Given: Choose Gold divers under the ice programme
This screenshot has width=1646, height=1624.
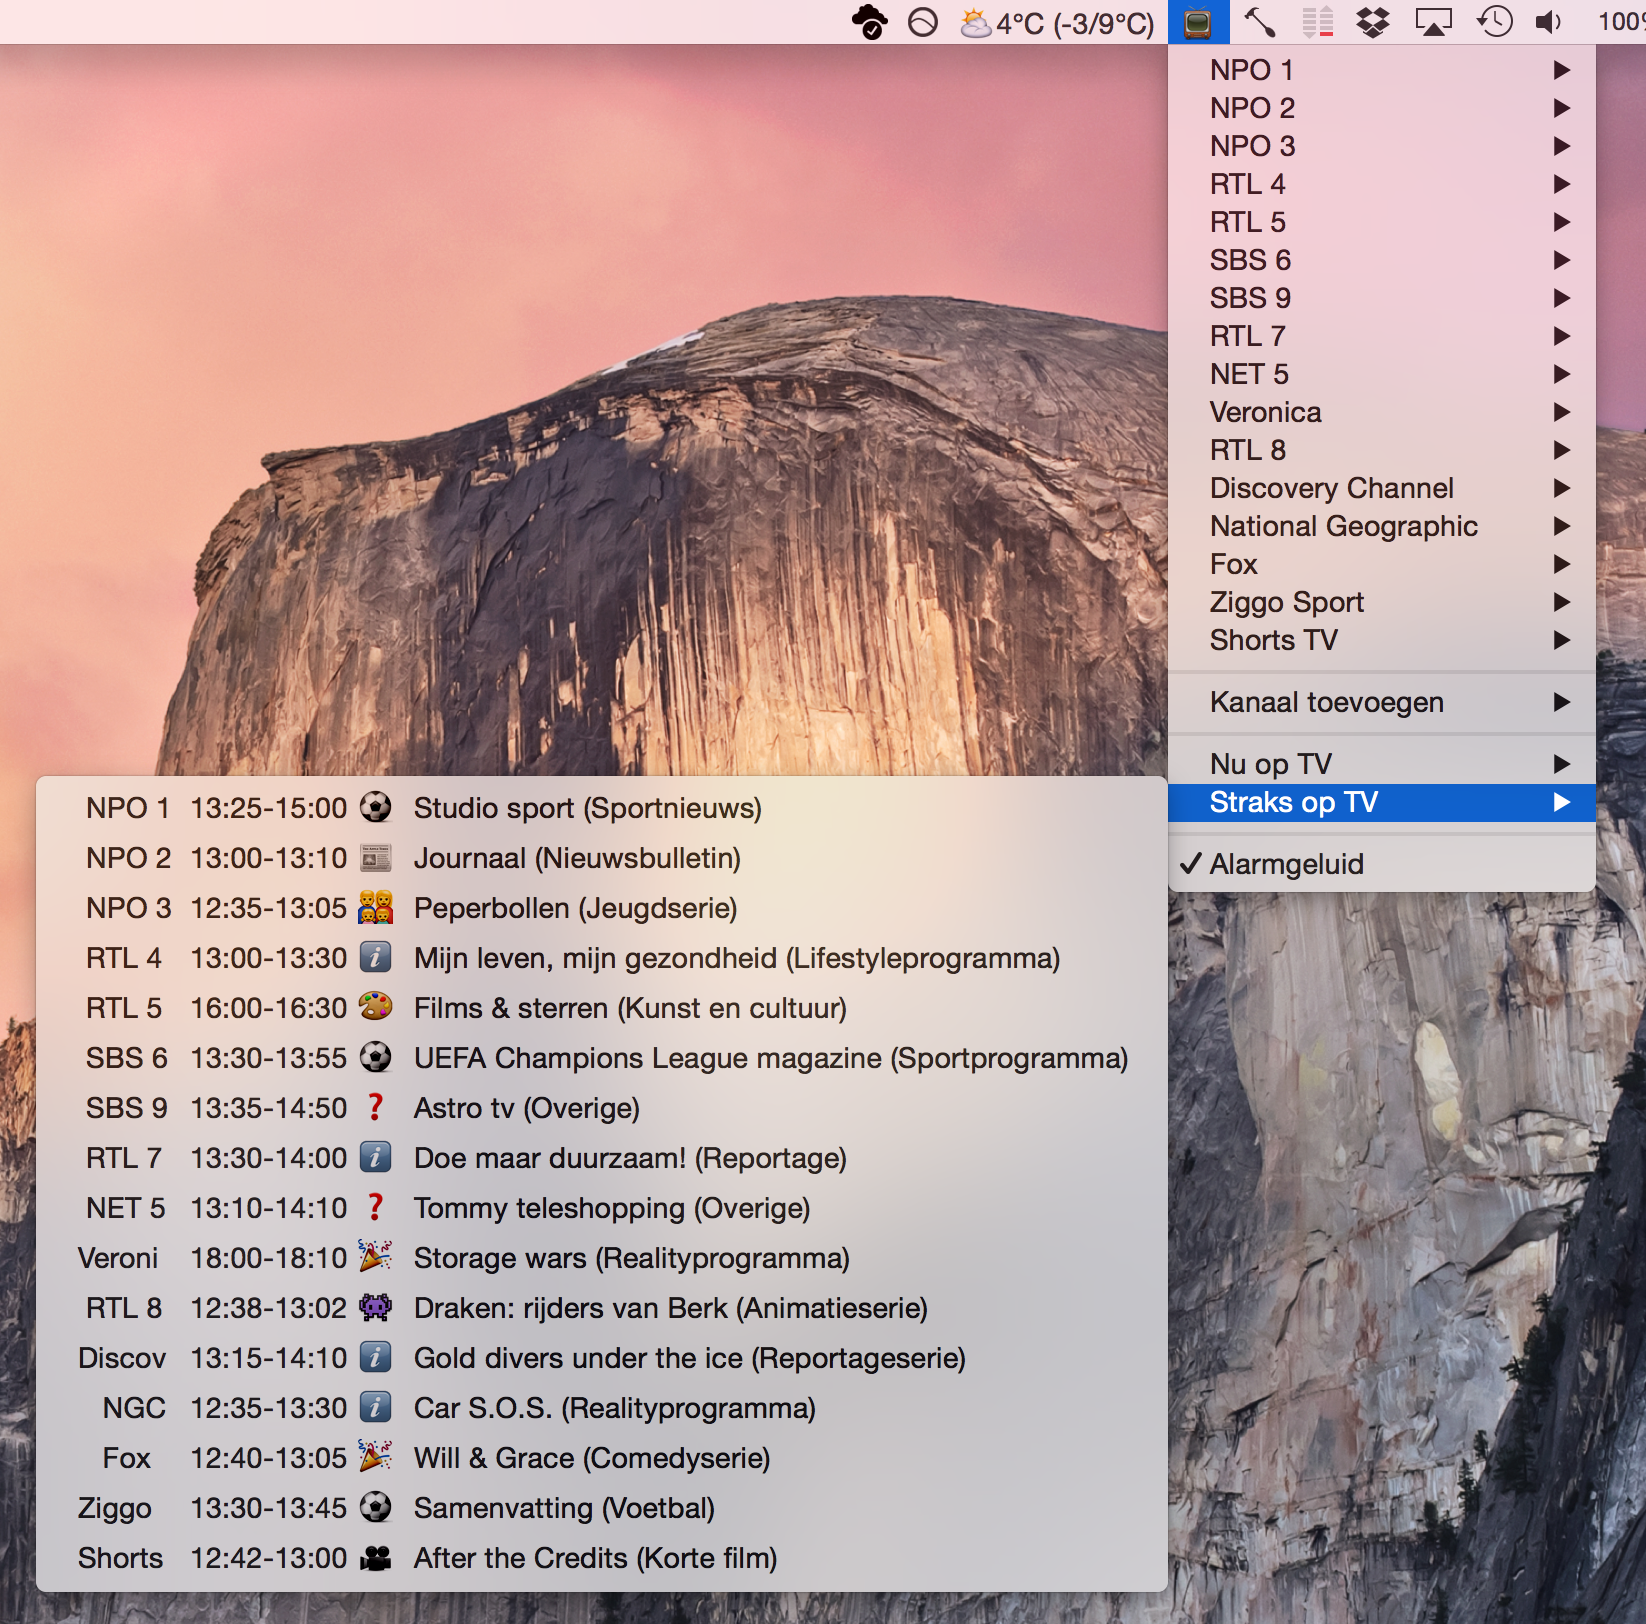Looking at the screenshot, I should tap(690, 1358).
